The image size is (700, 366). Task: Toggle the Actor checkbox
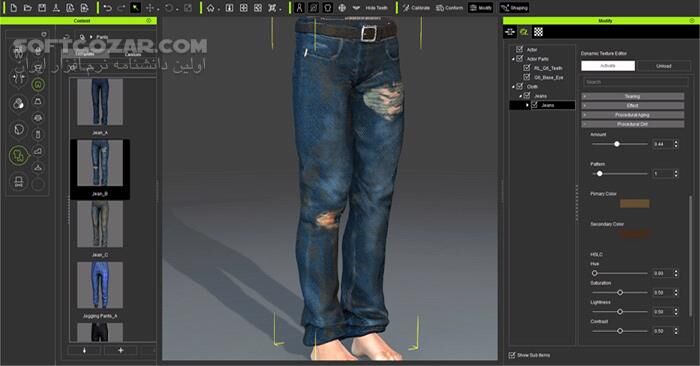pyautogui.click(x=519, y=49)
